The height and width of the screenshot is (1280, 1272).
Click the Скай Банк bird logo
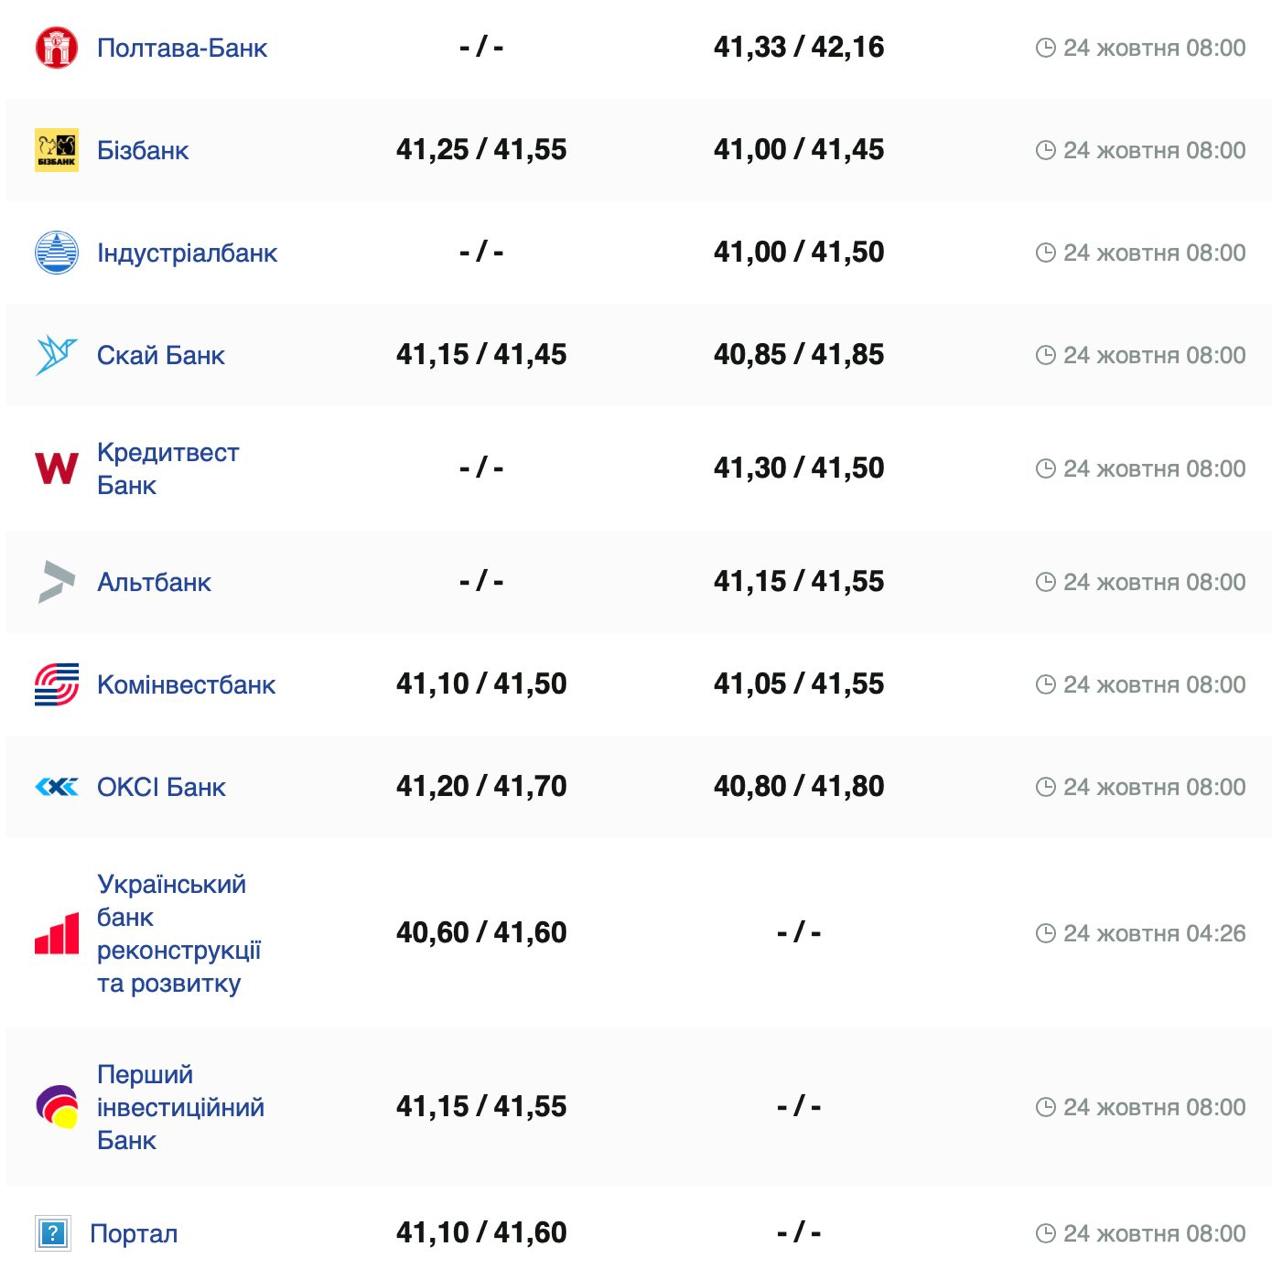pyautogui.click(x=56, y=355)
